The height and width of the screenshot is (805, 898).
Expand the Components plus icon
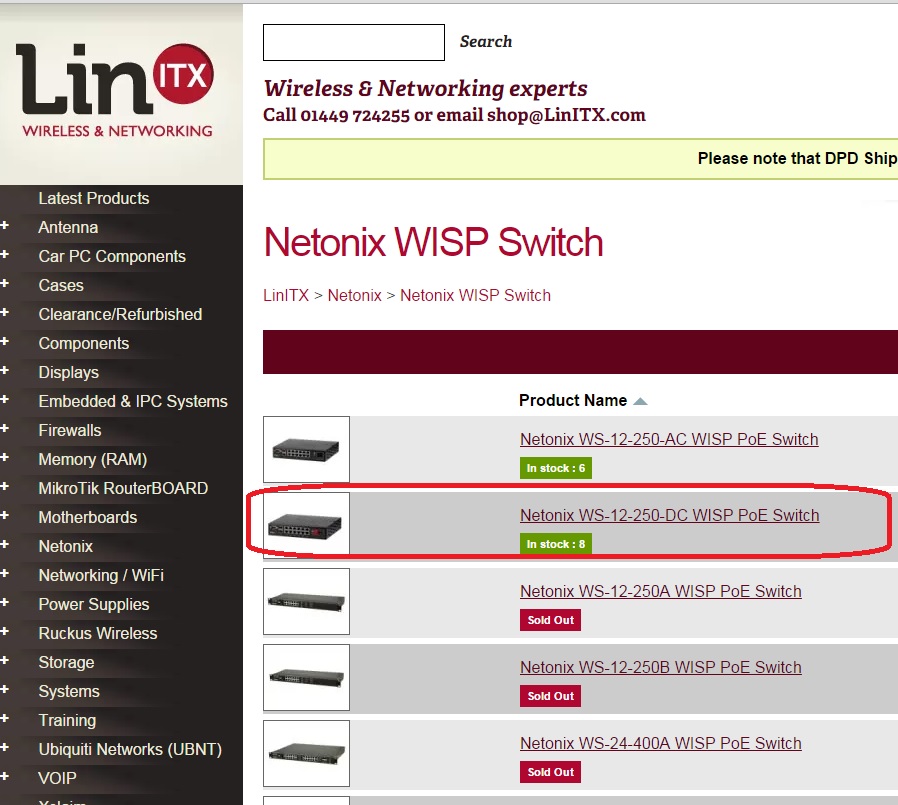tap(5, 341)
